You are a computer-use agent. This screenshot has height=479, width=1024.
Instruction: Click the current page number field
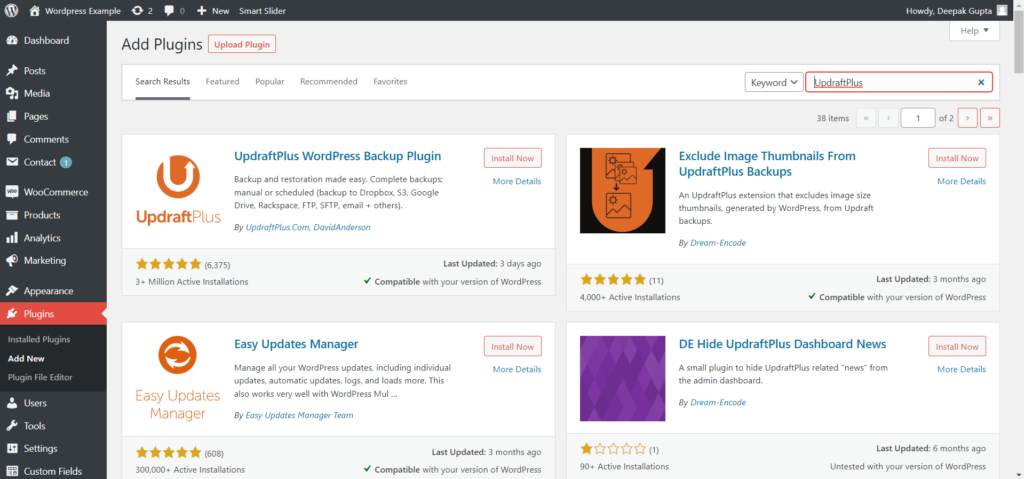coord(918,118)
